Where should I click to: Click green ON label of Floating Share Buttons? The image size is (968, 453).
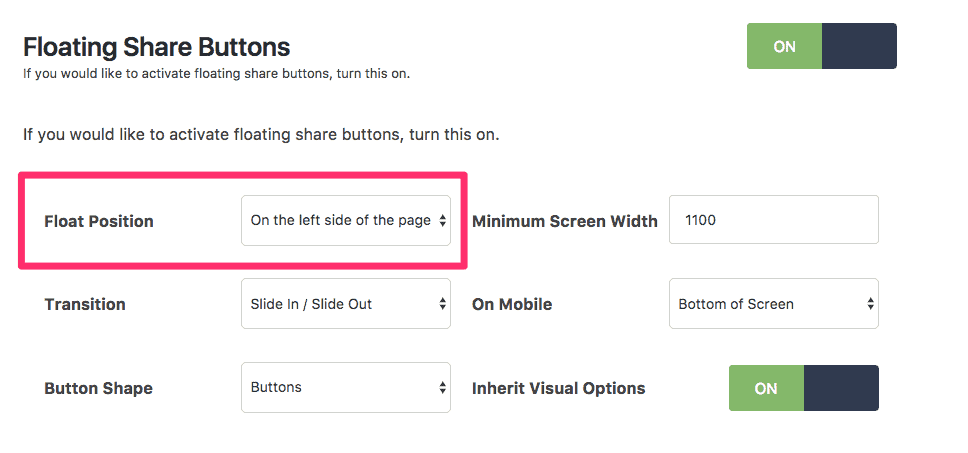click(784, 46)
